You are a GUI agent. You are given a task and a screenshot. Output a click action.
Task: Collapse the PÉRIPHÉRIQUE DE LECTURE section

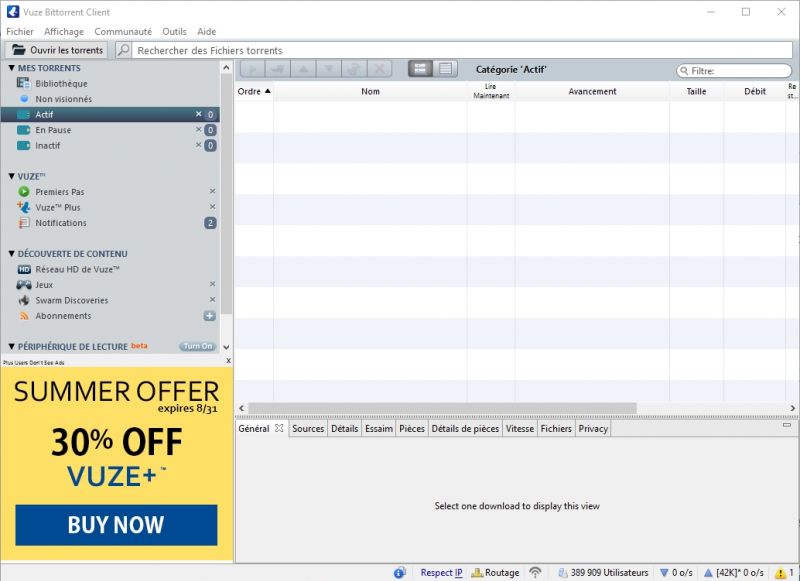(x=11, y=346)
